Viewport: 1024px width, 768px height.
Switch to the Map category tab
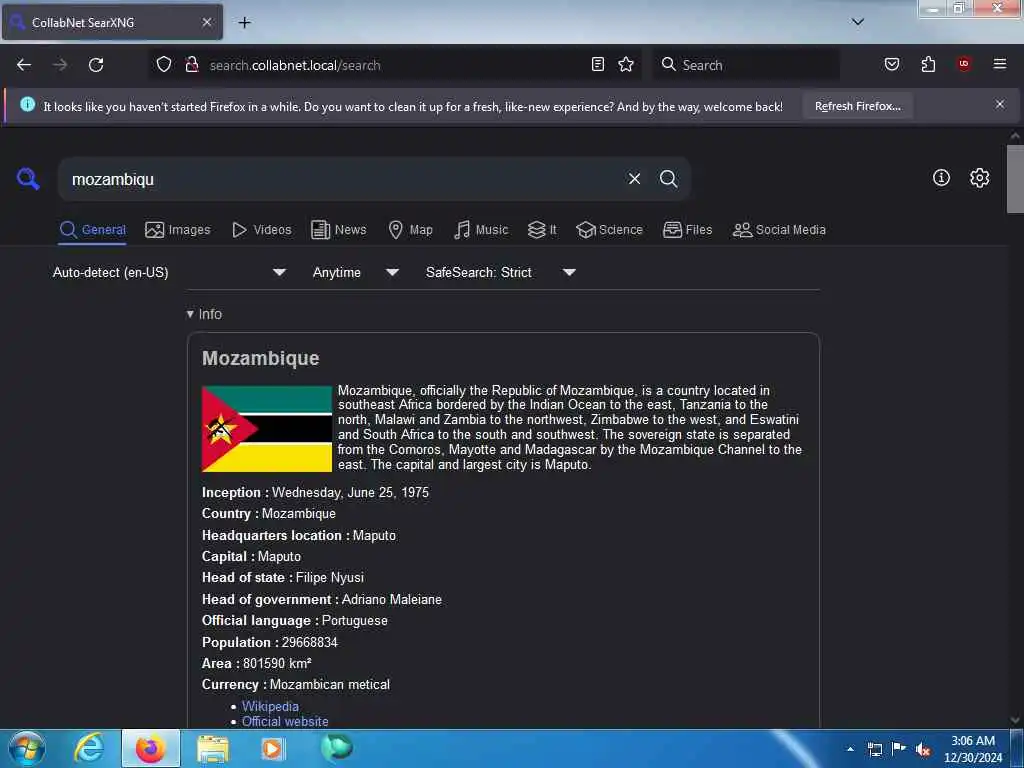click(411, 230)
